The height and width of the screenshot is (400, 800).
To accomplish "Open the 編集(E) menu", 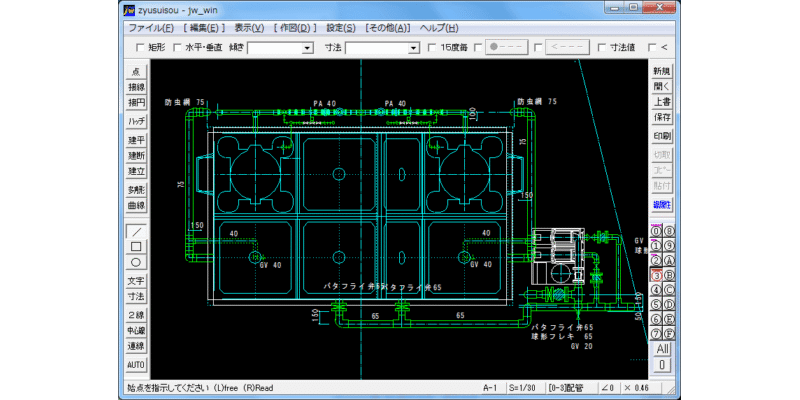I will (x=204, y=28).
